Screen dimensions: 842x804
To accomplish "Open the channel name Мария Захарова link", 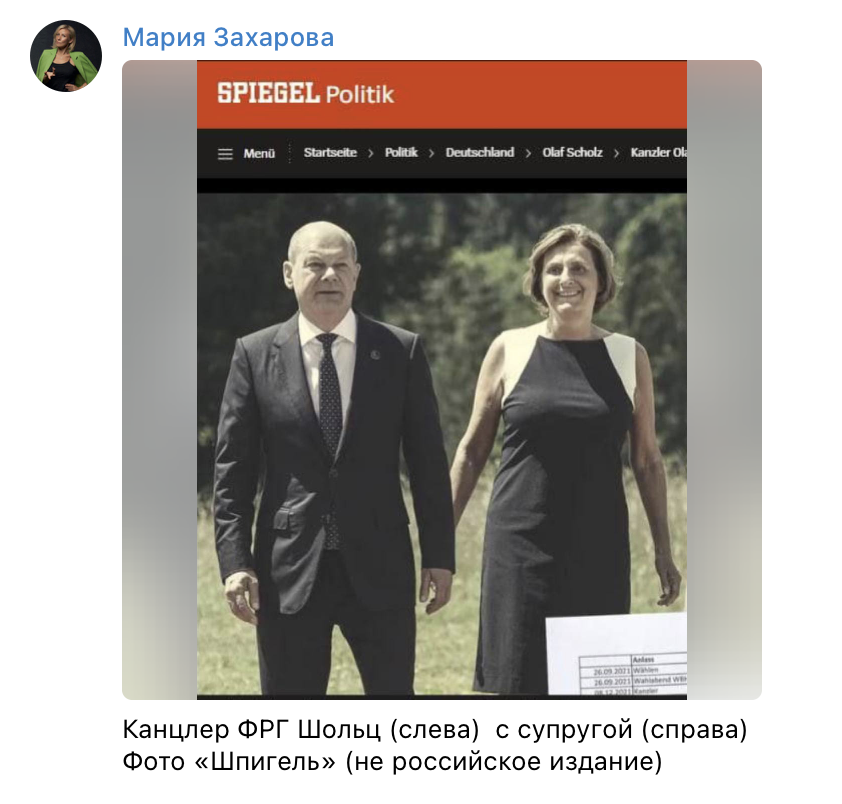I will [x=228, y=38].
